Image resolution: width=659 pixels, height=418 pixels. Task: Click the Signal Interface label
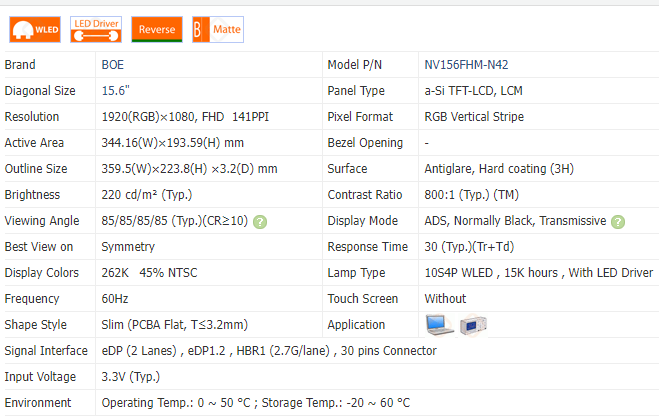[46, 351]
